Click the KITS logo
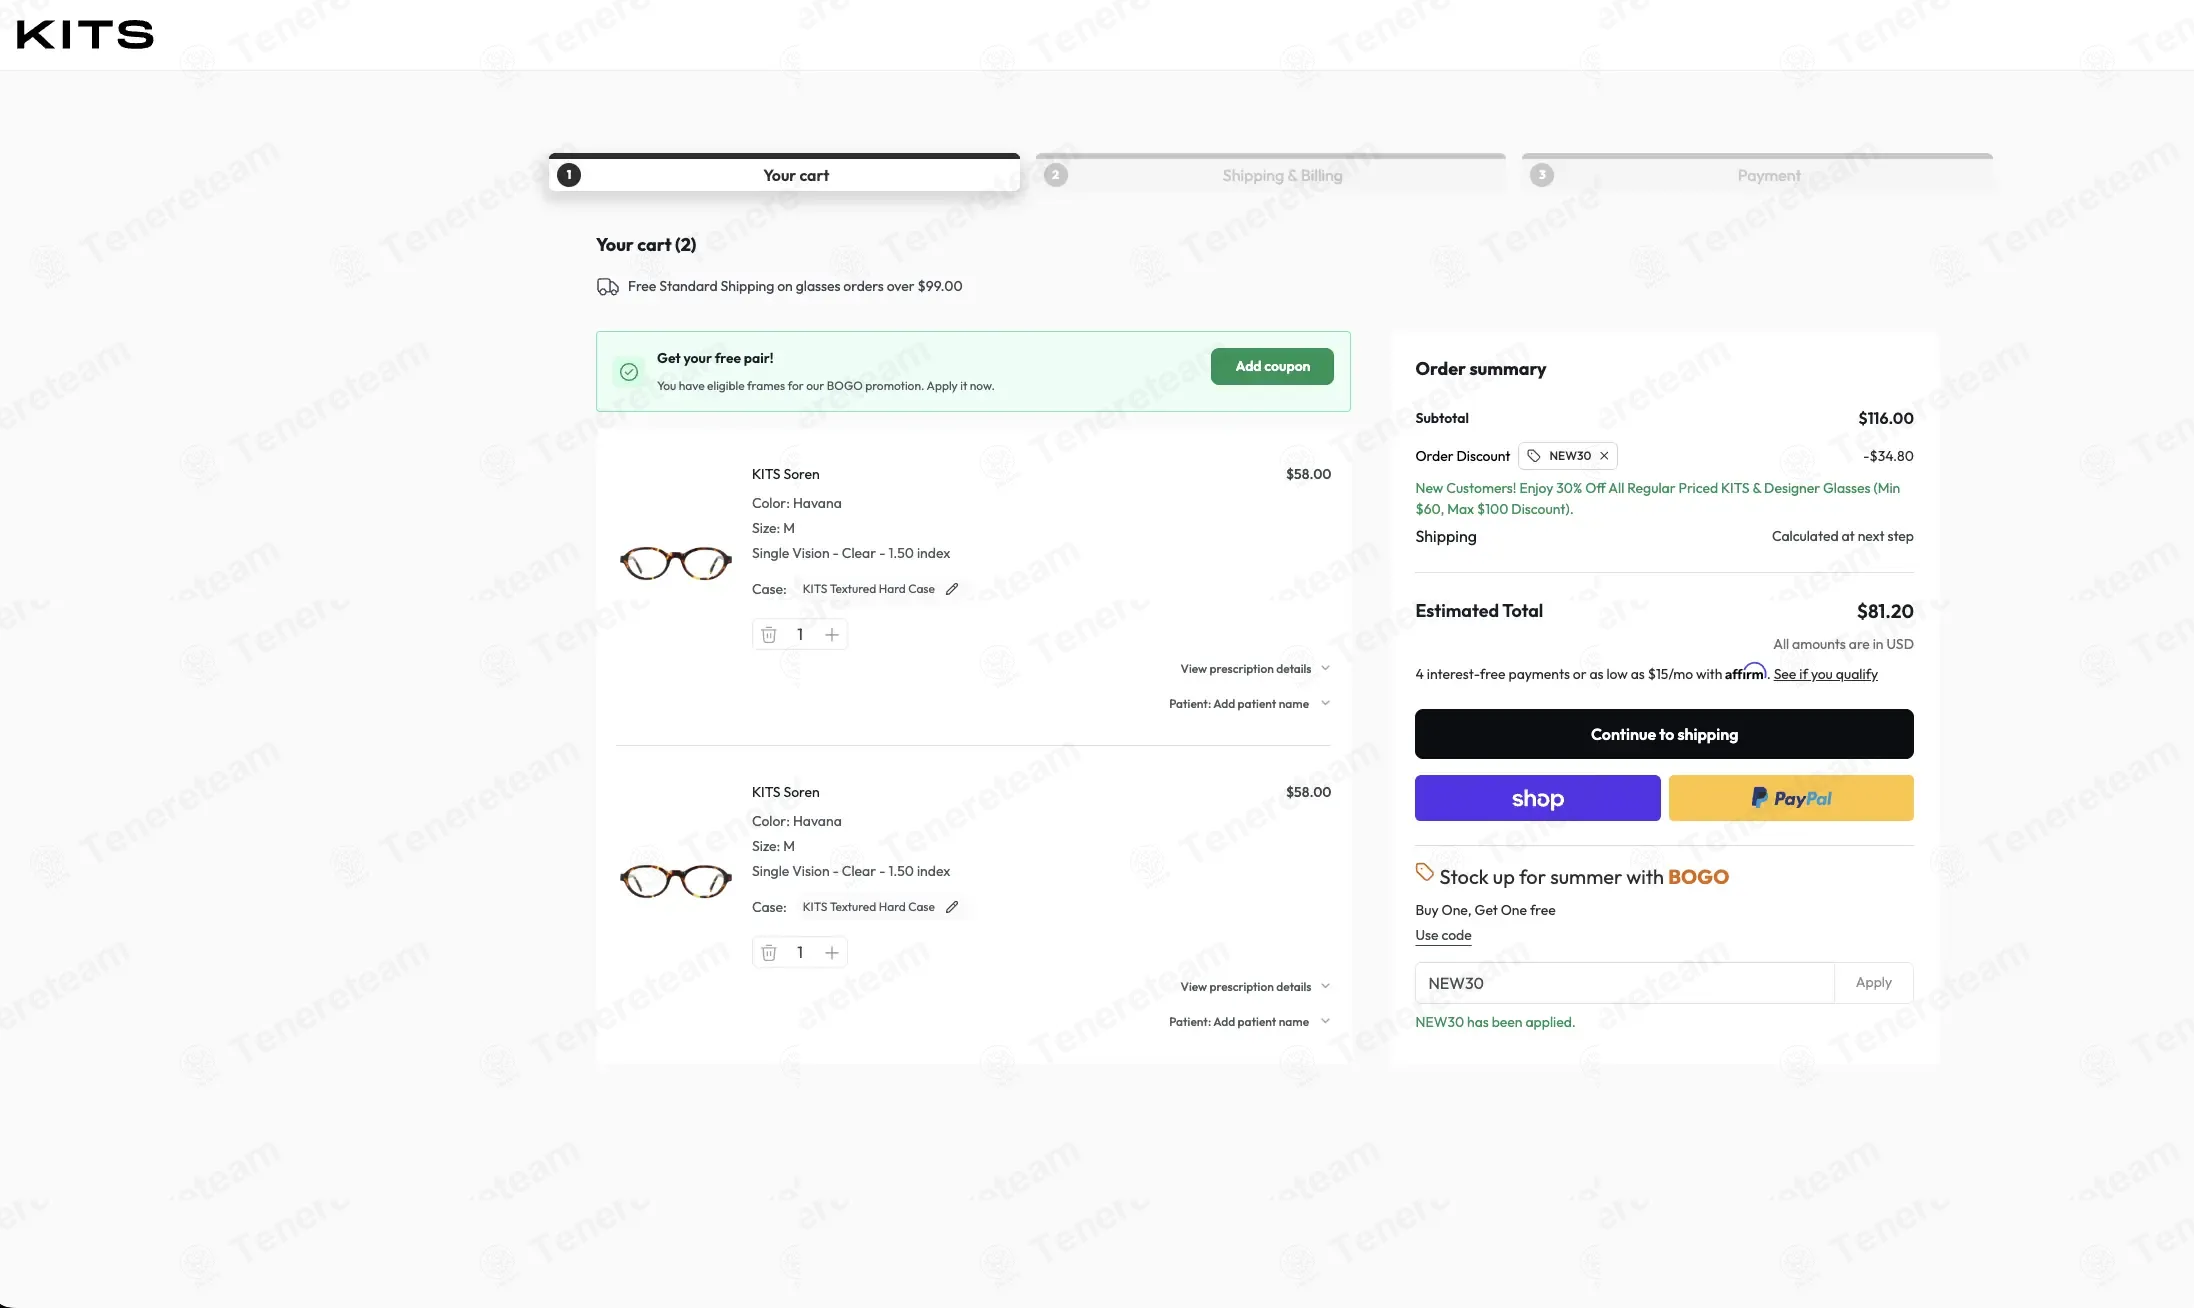Image resolution: width=2194 pixels, height=1308 pixels. (x=85, y=34)
